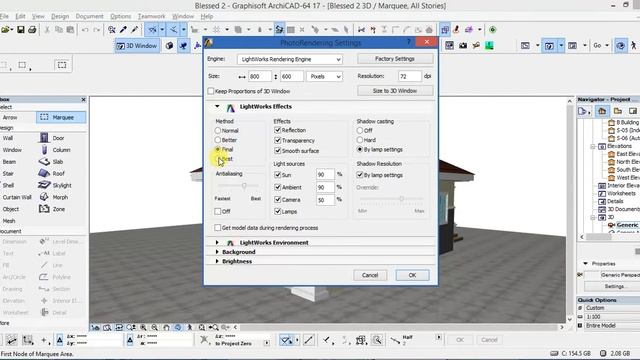Click the photo render camera icon

(463, 46)
